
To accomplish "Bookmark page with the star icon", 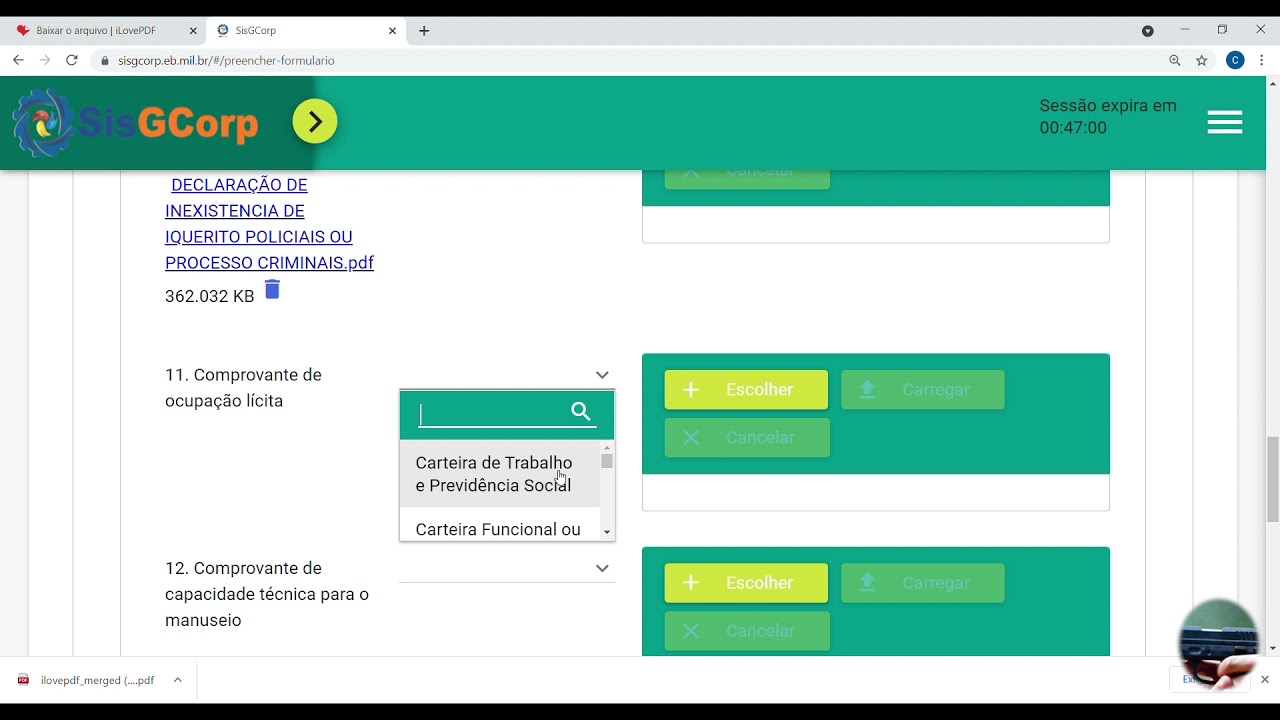I will (x=1202, y=60).
